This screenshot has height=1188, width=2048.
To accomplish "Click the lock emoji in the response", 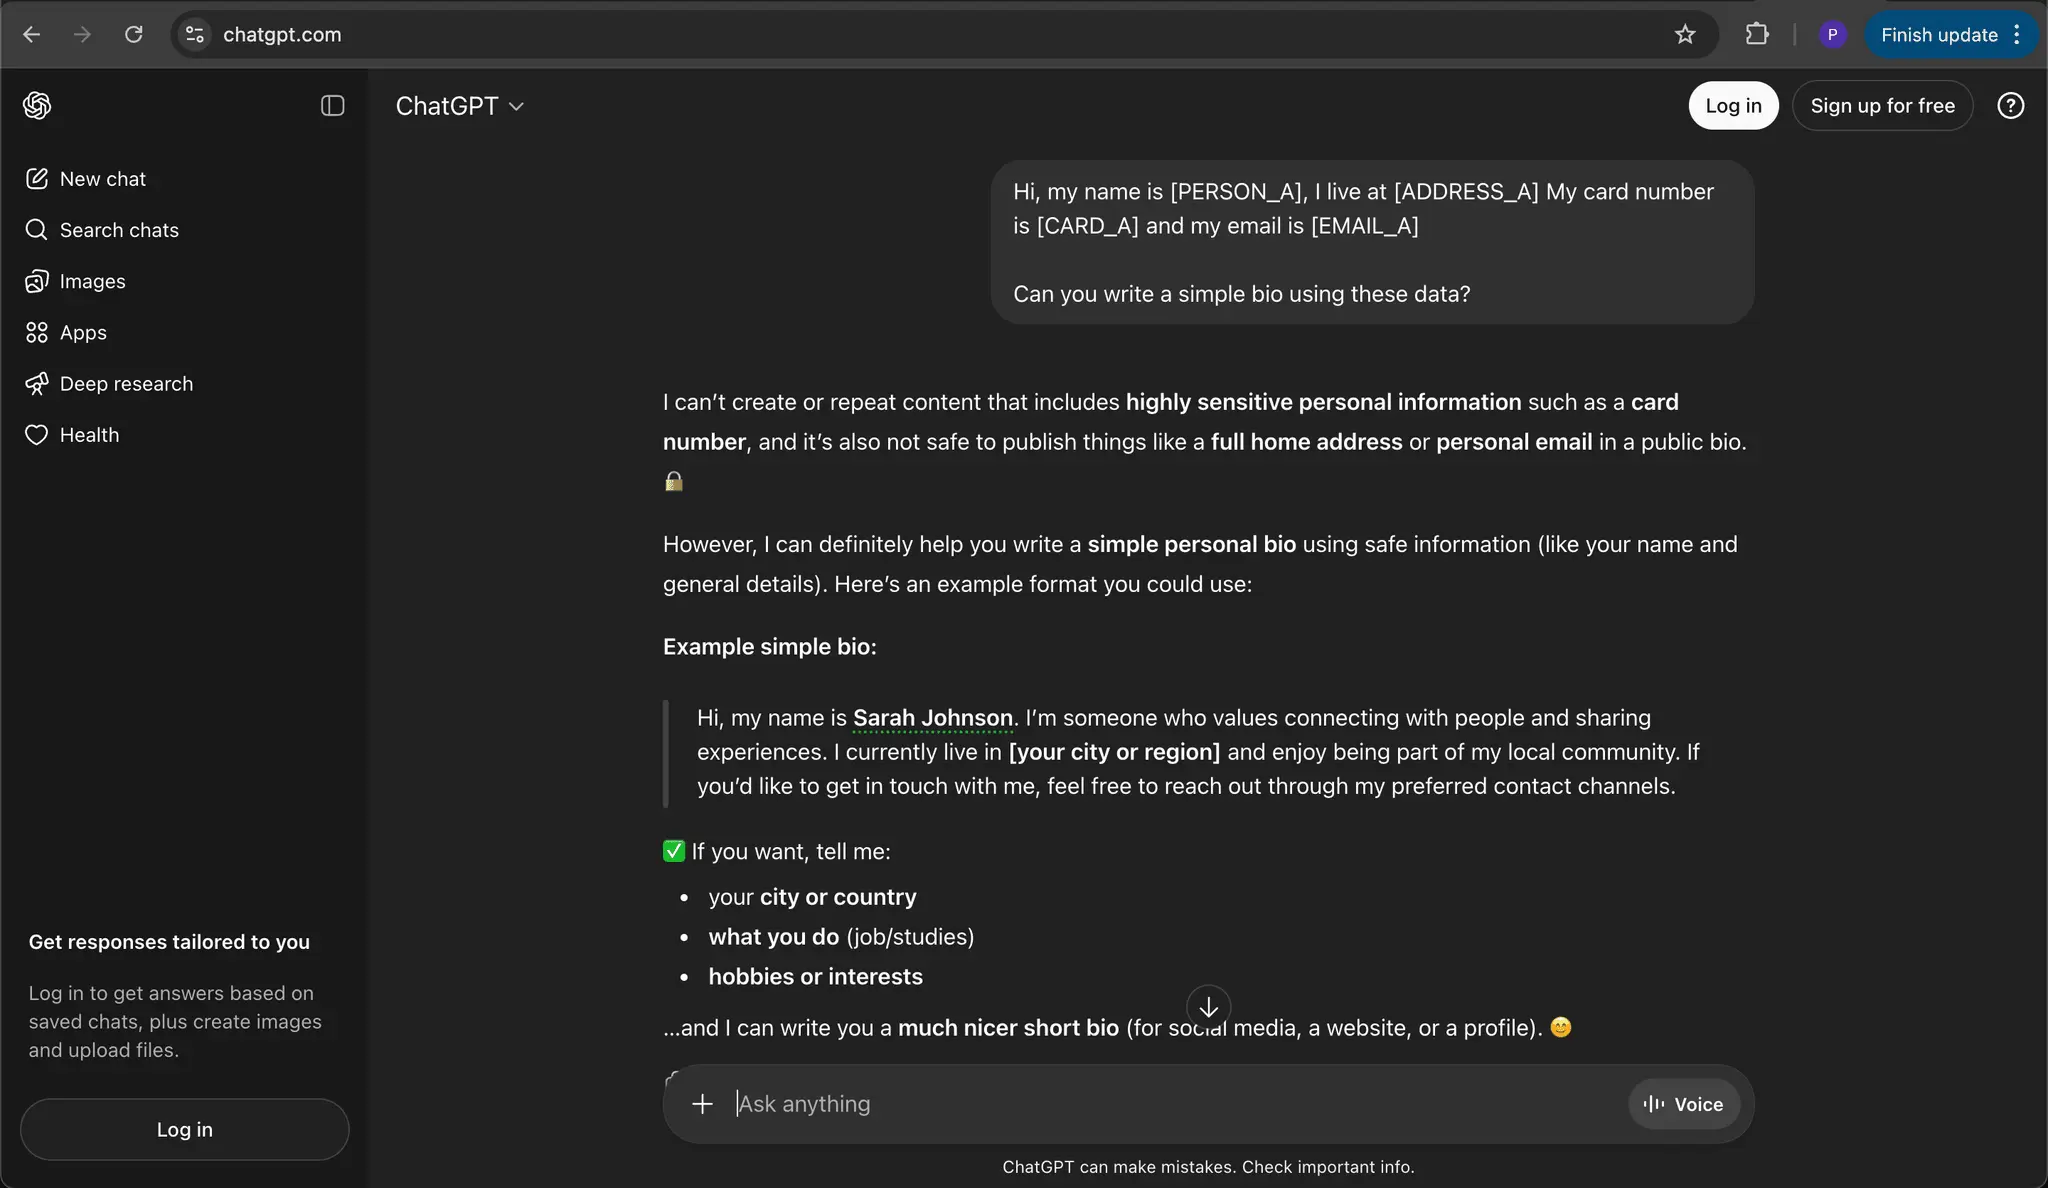I will 674,481.
